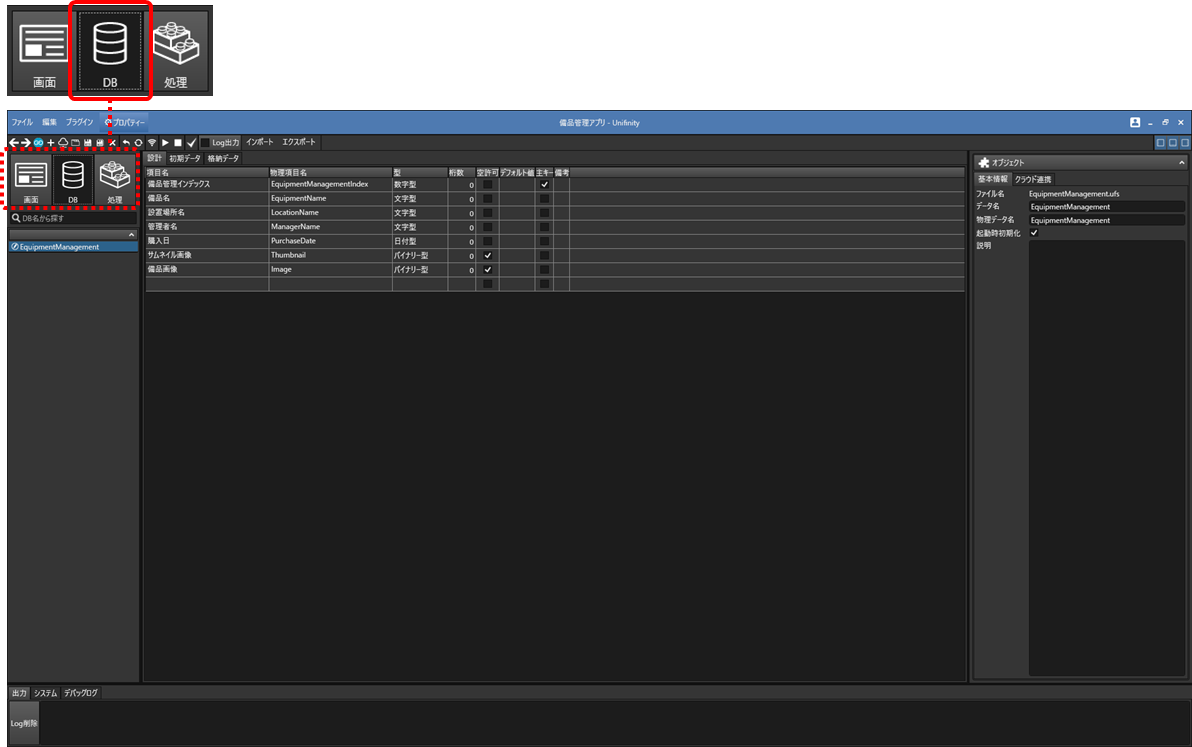Viewport: 1192px width, 747px height.
Task: Click the leftmost panel layout square icon
Action: pyautogui.click(x=1160, y=142)
